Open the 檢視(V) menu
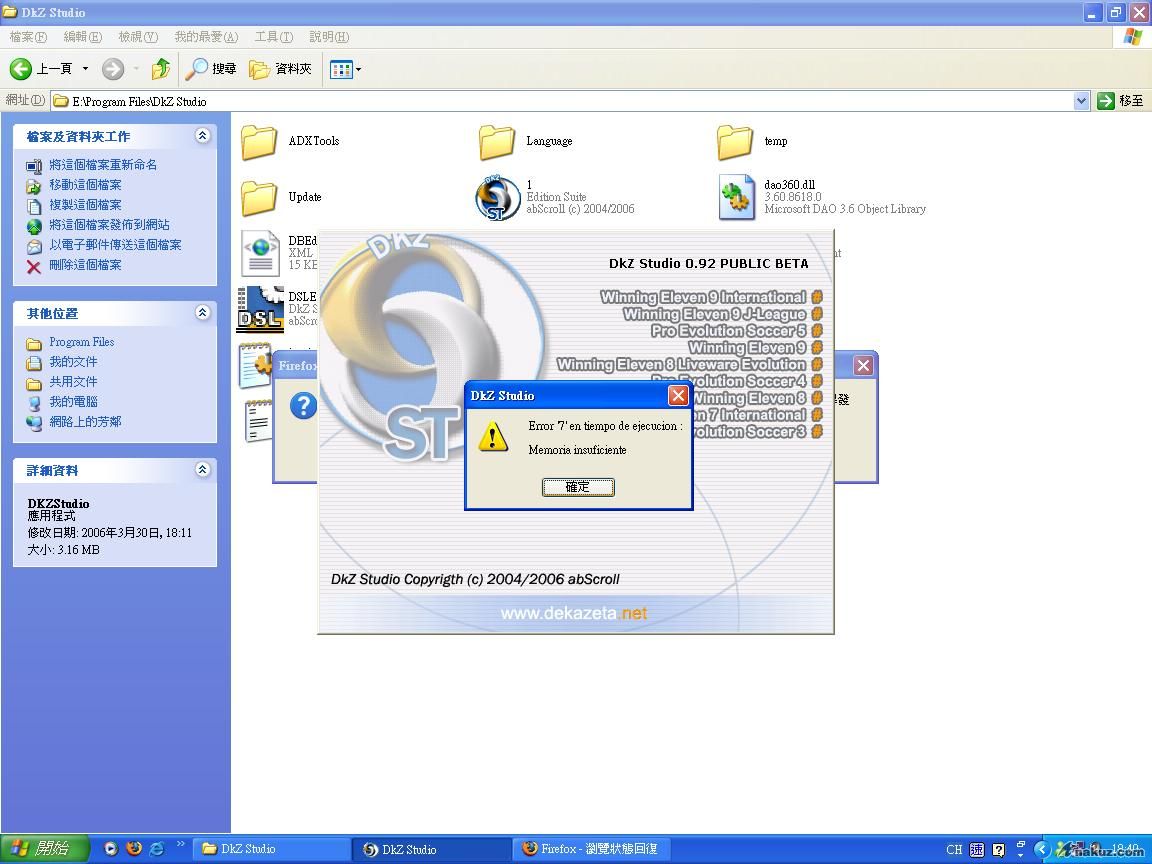Viewport: 1152px width, 864px height. pos(138,37)
